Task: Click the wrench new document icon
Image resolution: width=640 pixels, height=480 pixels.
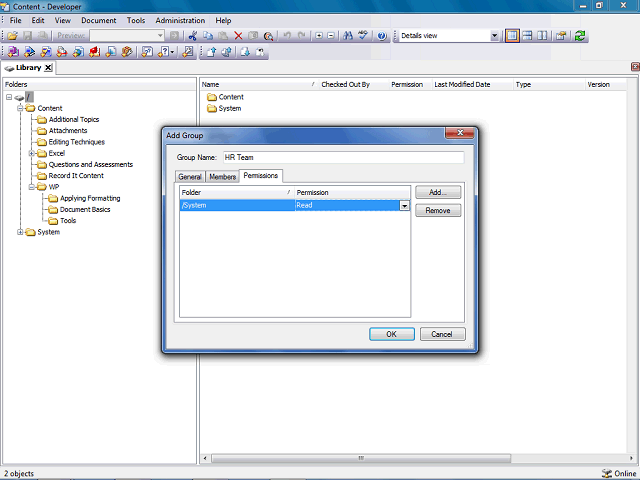Action: coord(188,52)
